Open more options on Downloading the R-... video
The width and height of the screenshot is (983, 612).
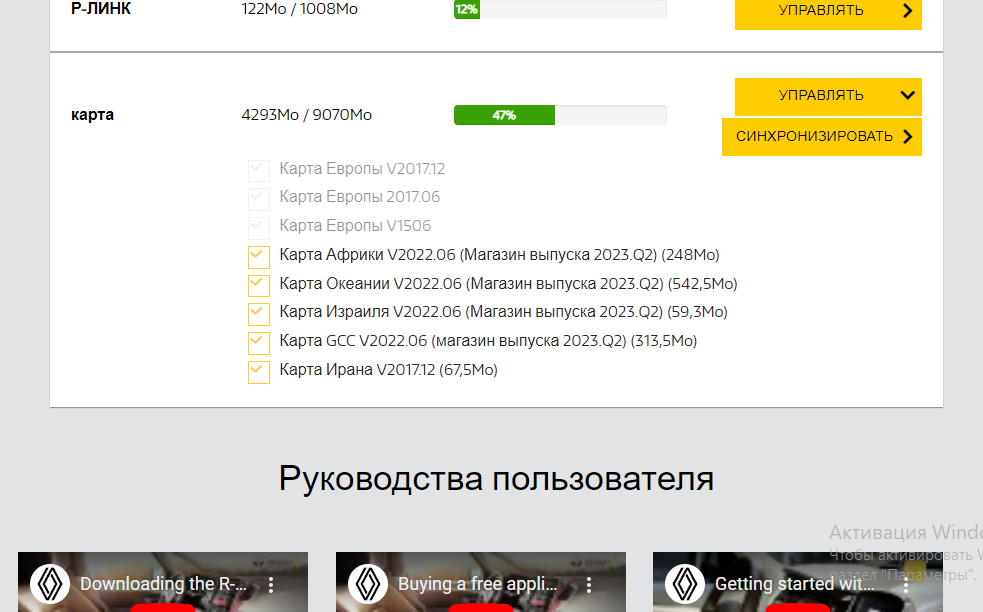(x=271, y=585)
